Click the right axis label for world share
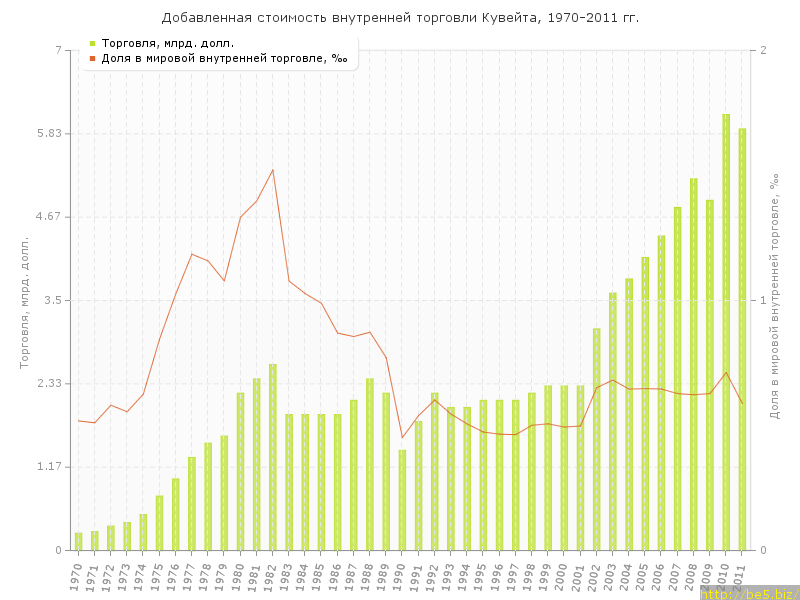Image resolution: width=800 pixels, height=600 pixels. coord(774,296)
